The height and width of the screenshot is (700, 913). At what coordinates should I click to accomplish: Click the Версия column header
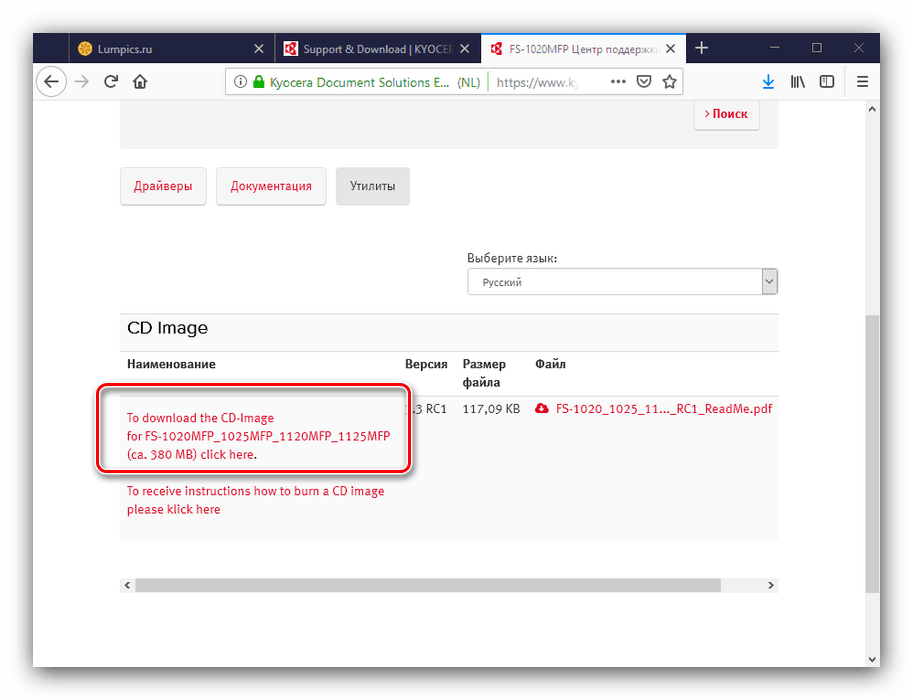tap(426, 364)
